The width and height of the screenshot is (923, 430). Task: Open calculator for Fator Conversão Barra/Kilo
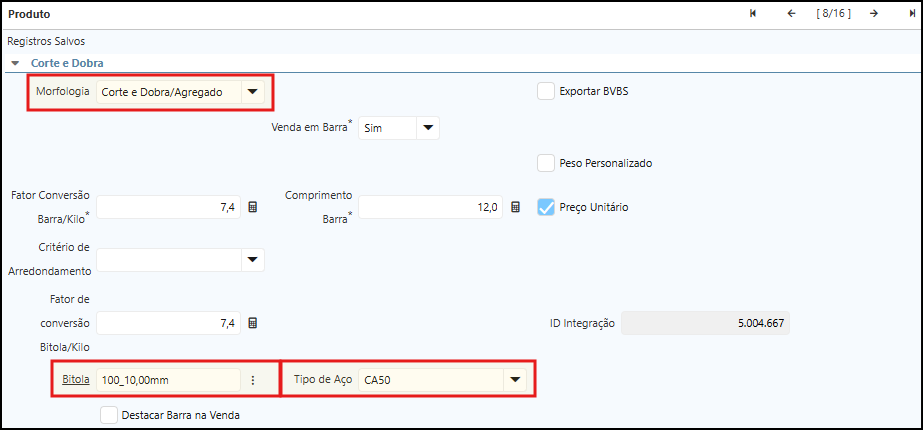(253, 207)
